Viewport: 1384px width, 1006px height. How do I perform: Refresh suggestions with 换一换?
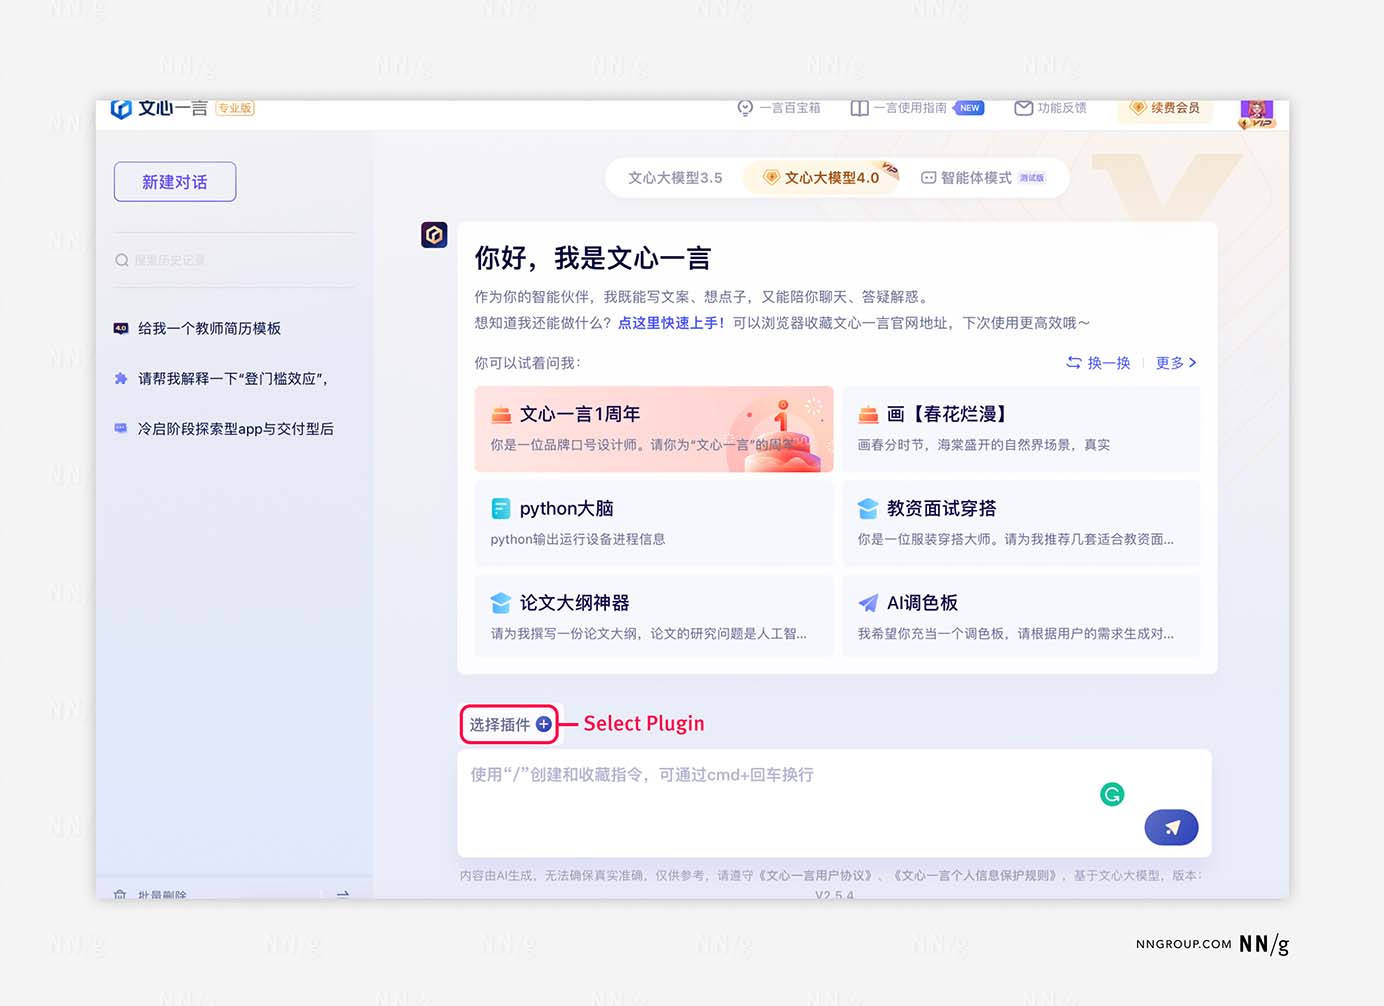point(1098,363)
